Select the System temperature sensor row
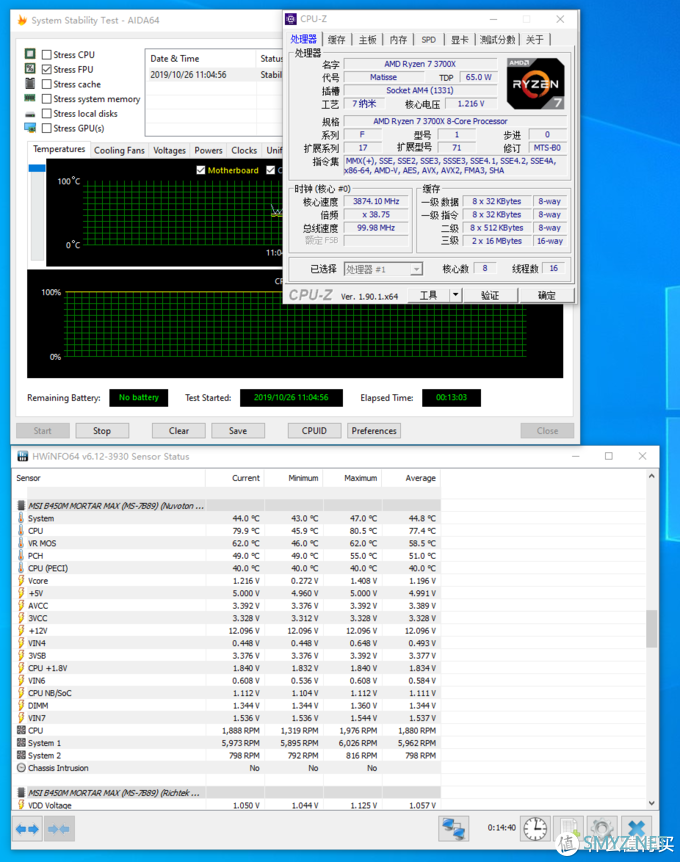 (x=227, y=518)
